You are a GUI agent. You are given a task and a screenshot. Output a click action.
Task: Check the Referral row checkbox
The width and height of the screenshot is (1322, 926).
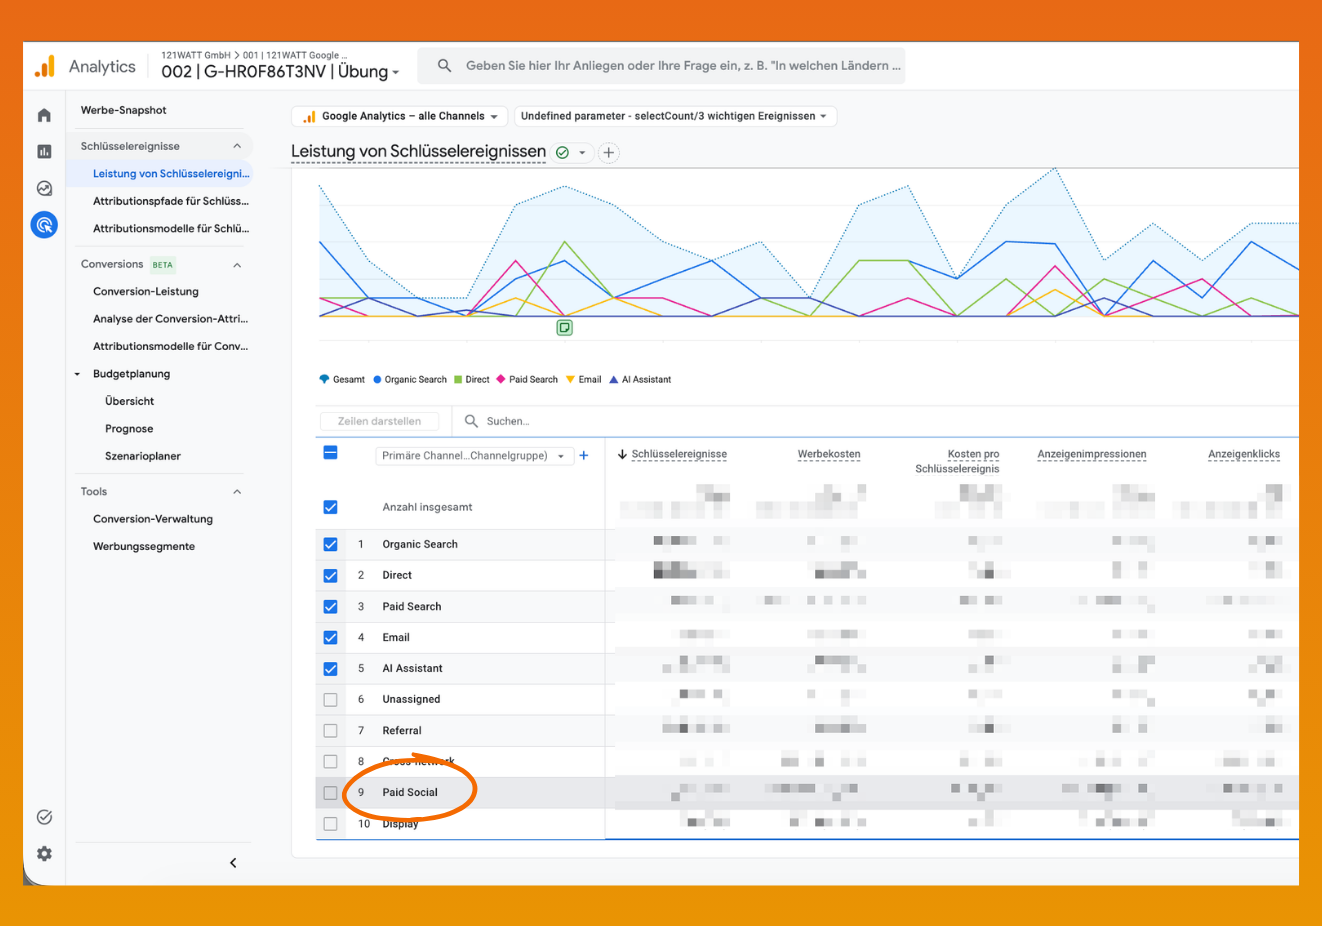pyautogui.click(x=331, y=731)
